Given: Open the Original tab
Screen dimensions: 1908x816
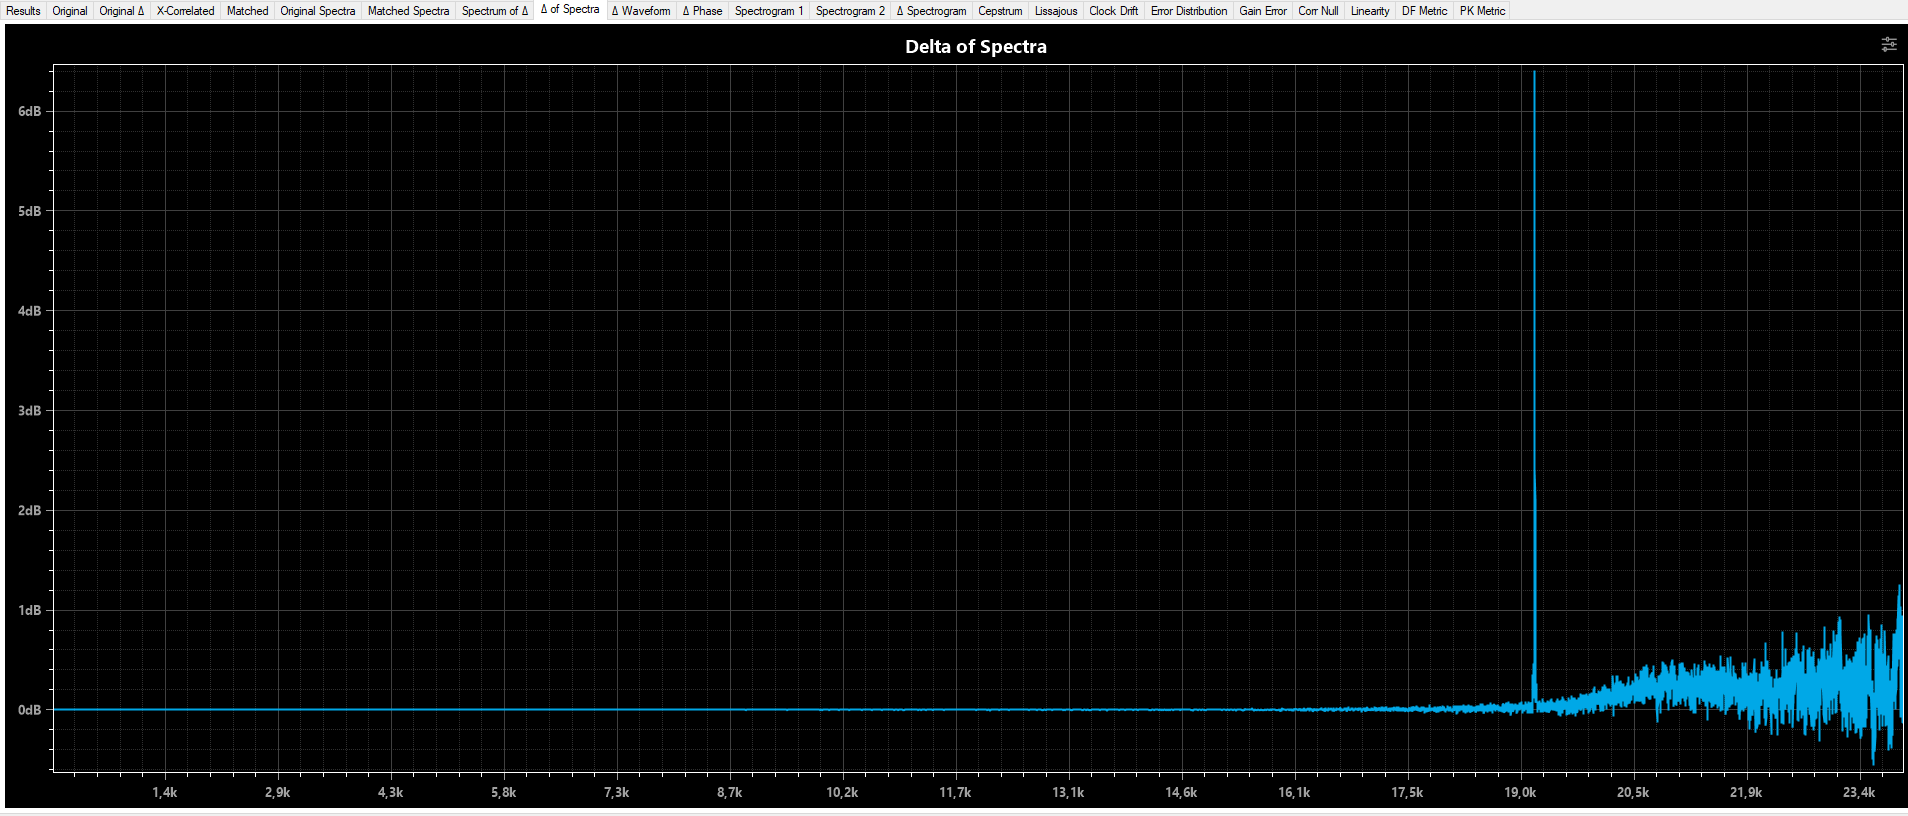Looking at the screenshot, I should [70, 11].
